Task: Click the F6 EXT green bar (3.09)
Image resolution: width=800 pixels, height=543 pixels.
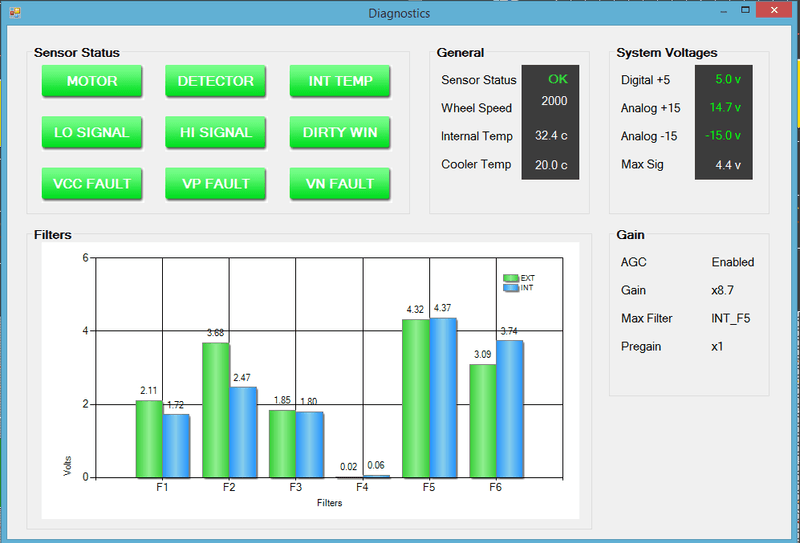Action: pyautogui.click(x=483, y=421)
